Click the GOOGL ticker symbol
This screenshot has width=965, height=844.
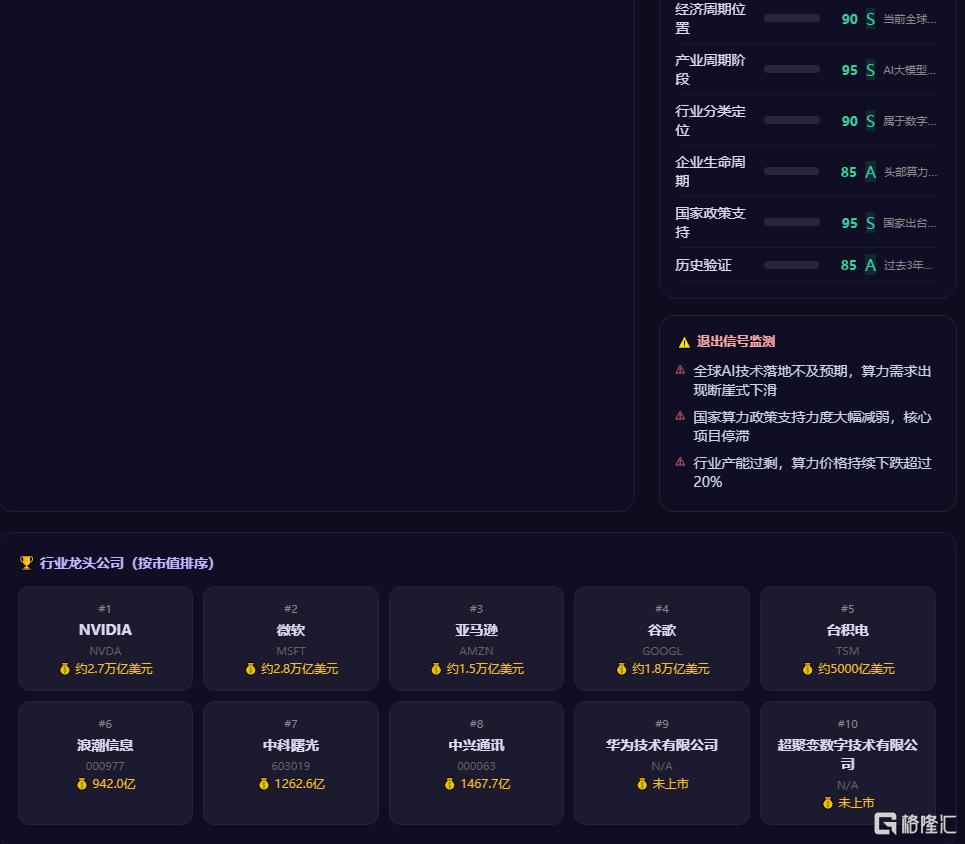(x=662, y=651)
